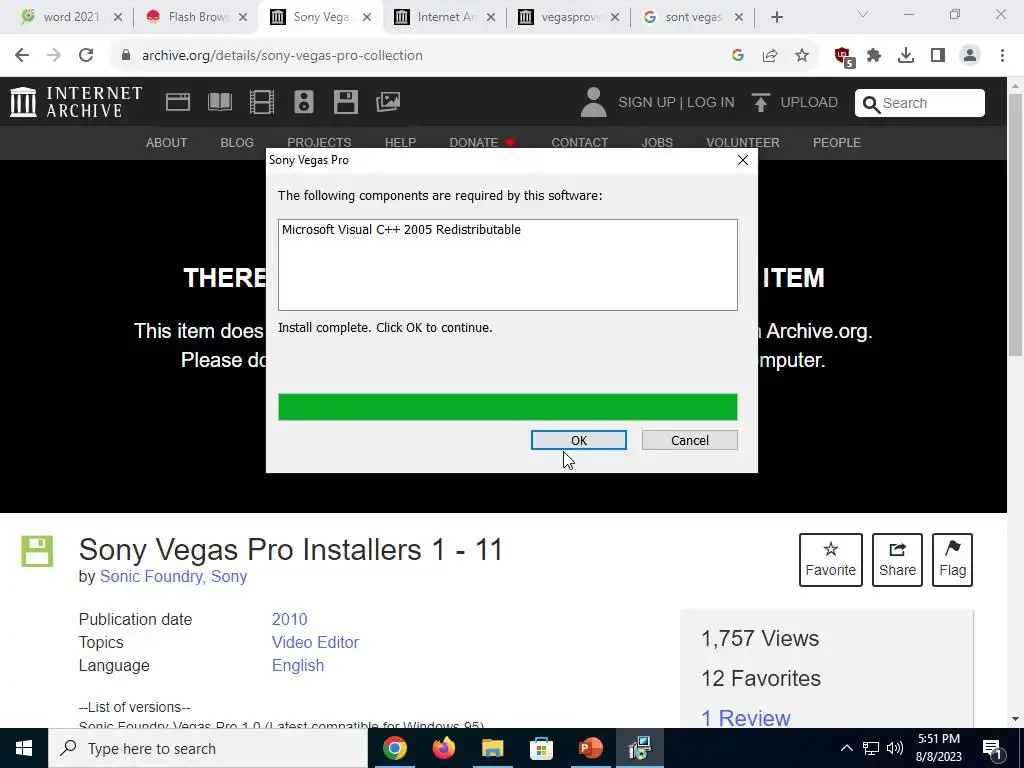
Task: Open the Audio speaker icon
Action: [x=304, y=102]
